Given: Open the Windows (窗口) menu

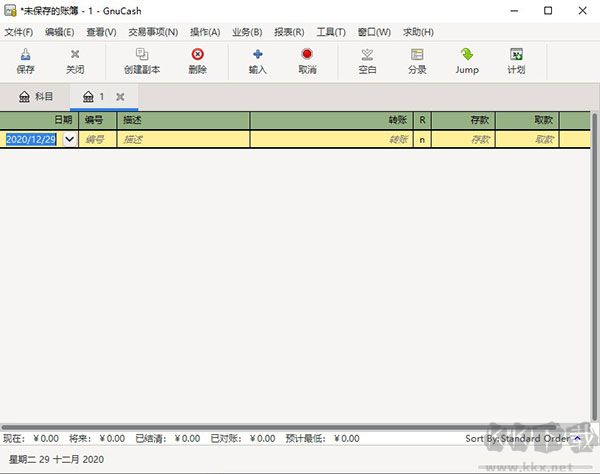Looking at the screenshot, I should [374, 32].
